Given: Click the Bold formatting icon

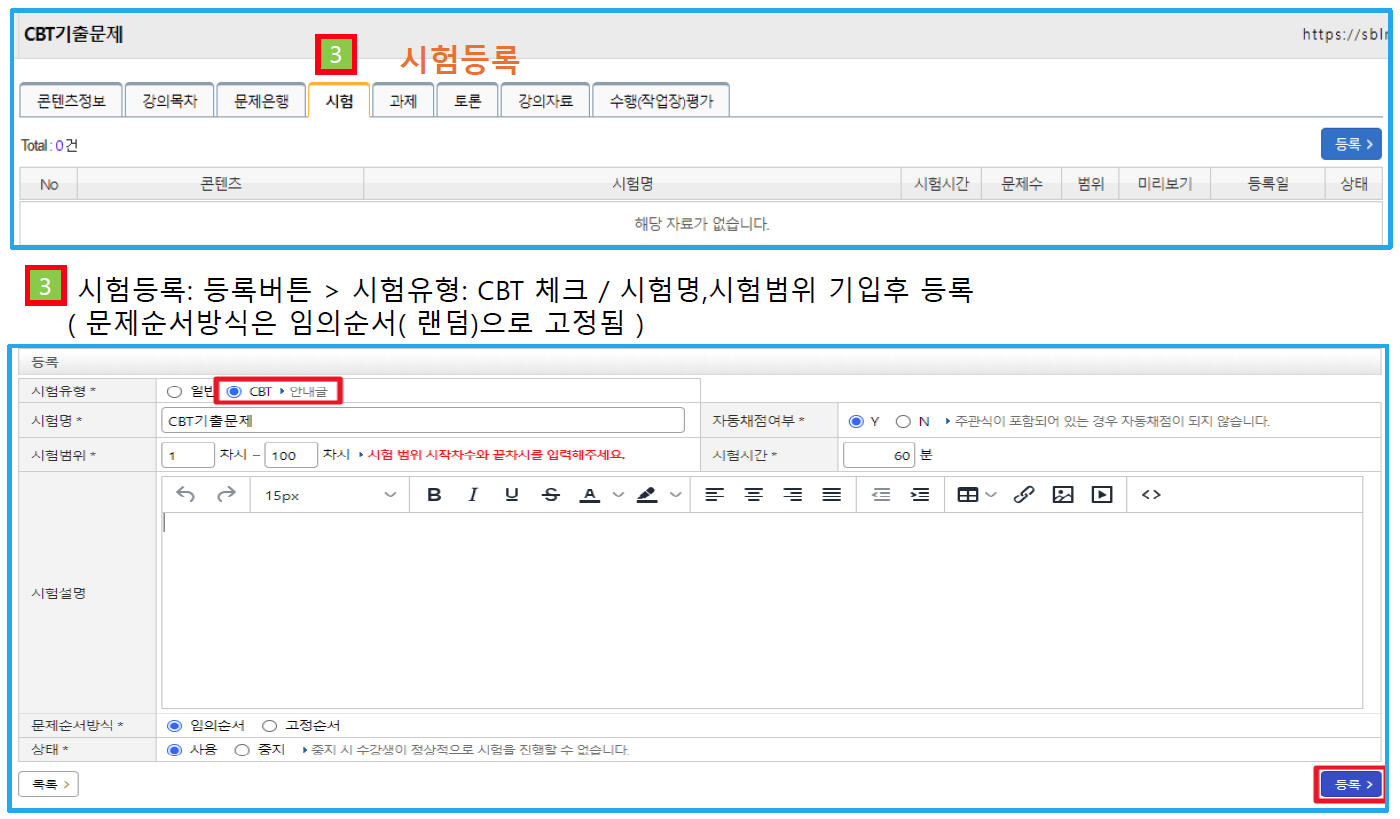Looking at the screenshot, I should click(434, 495).
